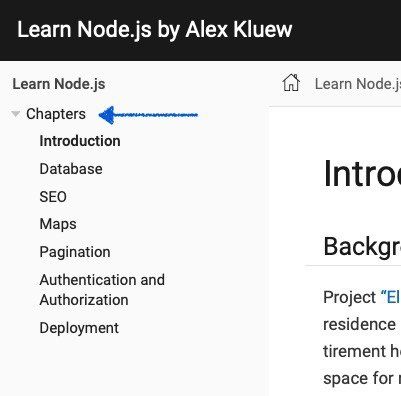Click the blue arrow annotation
The width and height of the screenshot is (401, 396).
[x=148, y=115]
